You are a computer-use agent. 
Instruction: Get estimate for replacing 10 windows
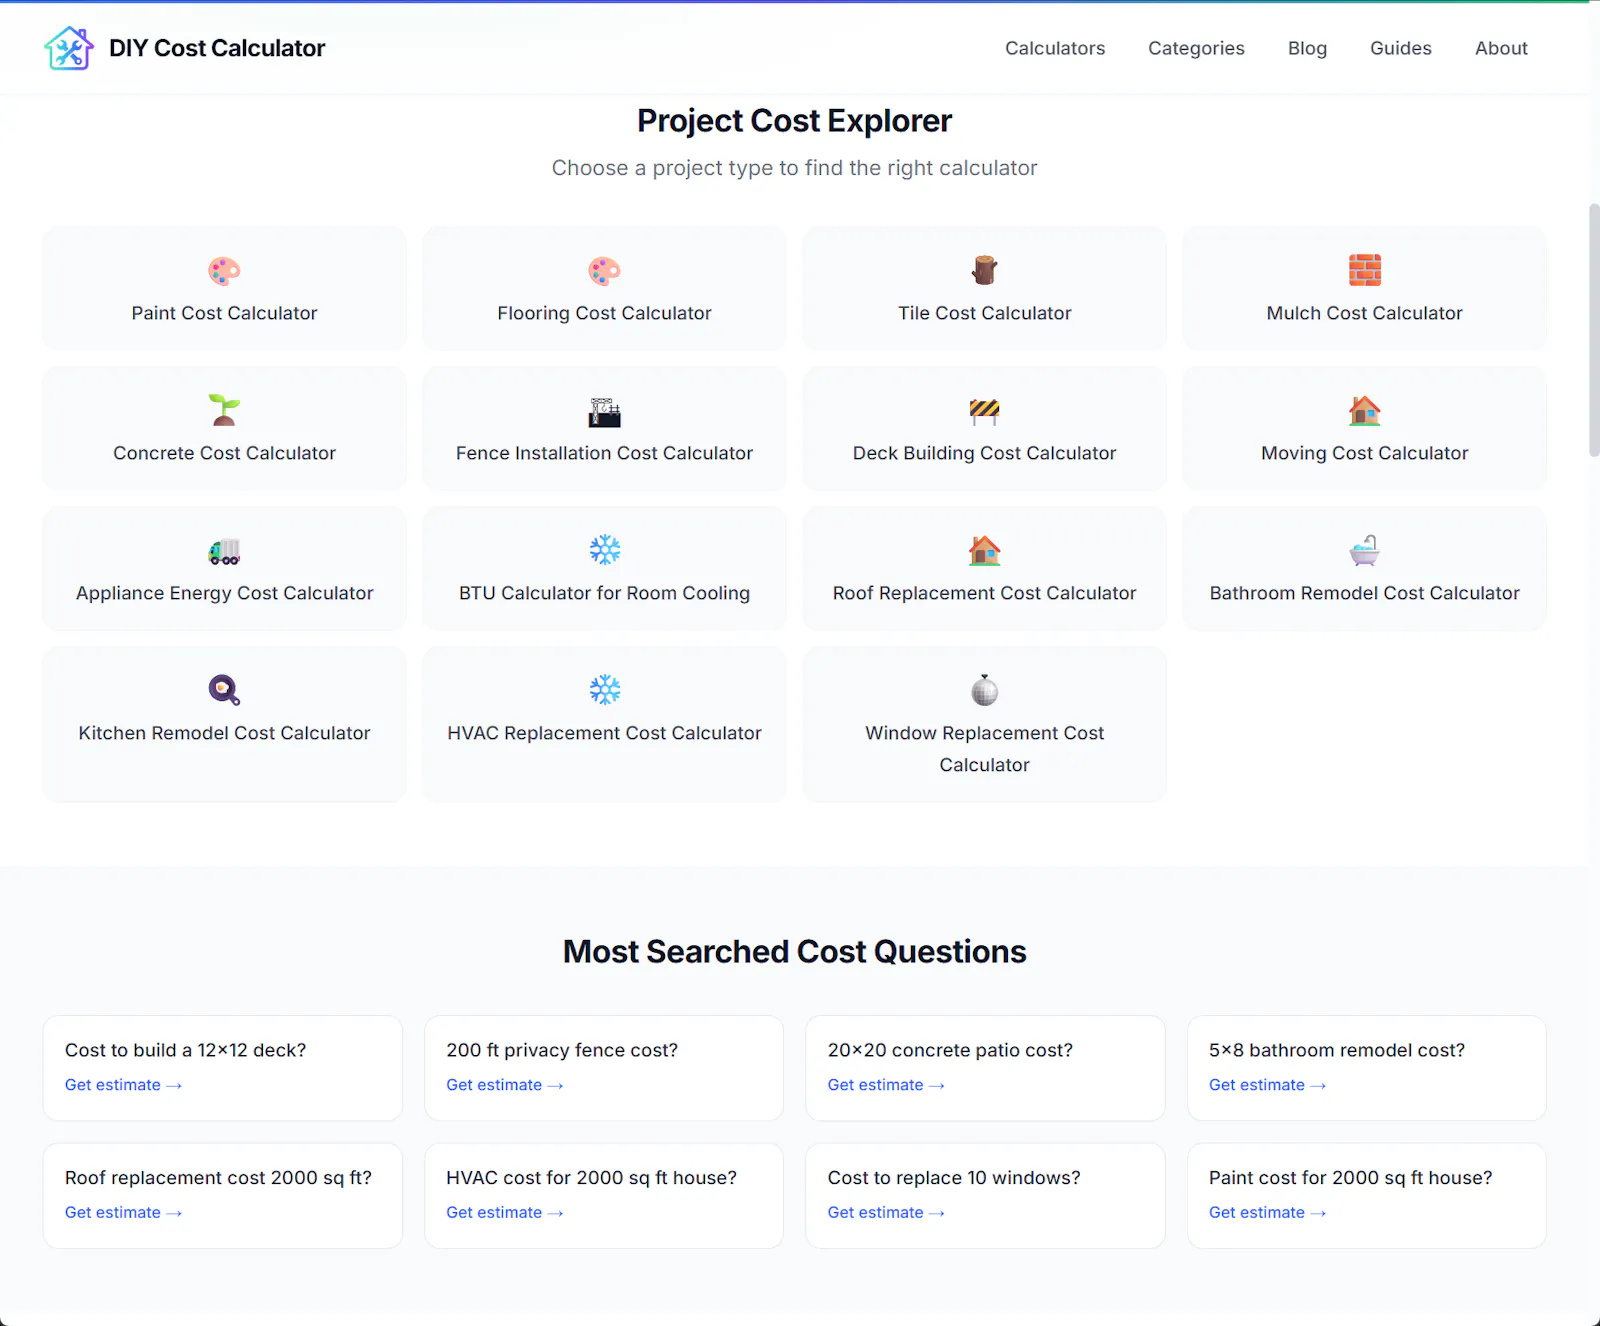[x=885, y=1212]
